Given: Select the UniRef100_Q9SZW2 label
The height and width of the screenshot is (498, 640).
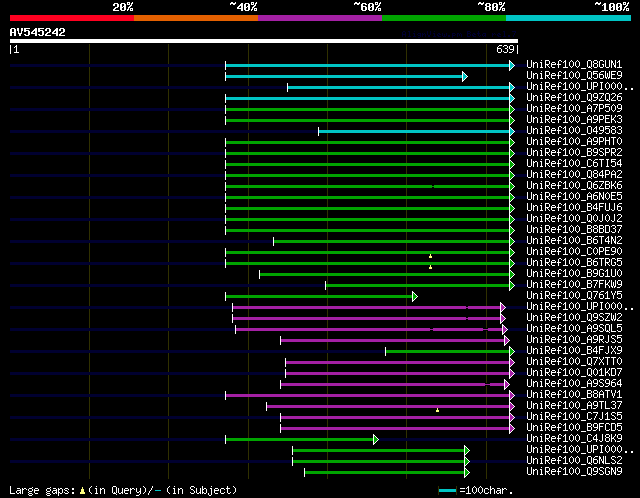Looking at the screenshot, I should [574, 318].
